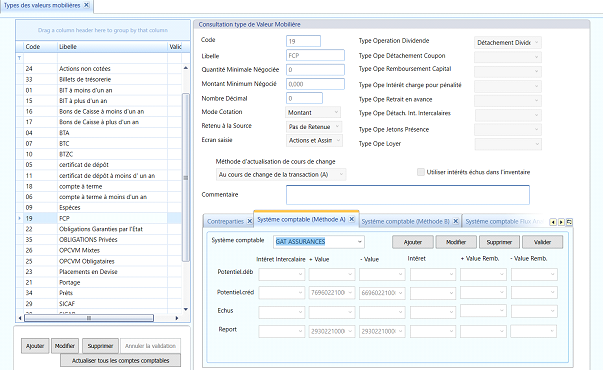604x370 pixels.
Task: Click the row indicator arrow beside code 19
Action: 19,218
